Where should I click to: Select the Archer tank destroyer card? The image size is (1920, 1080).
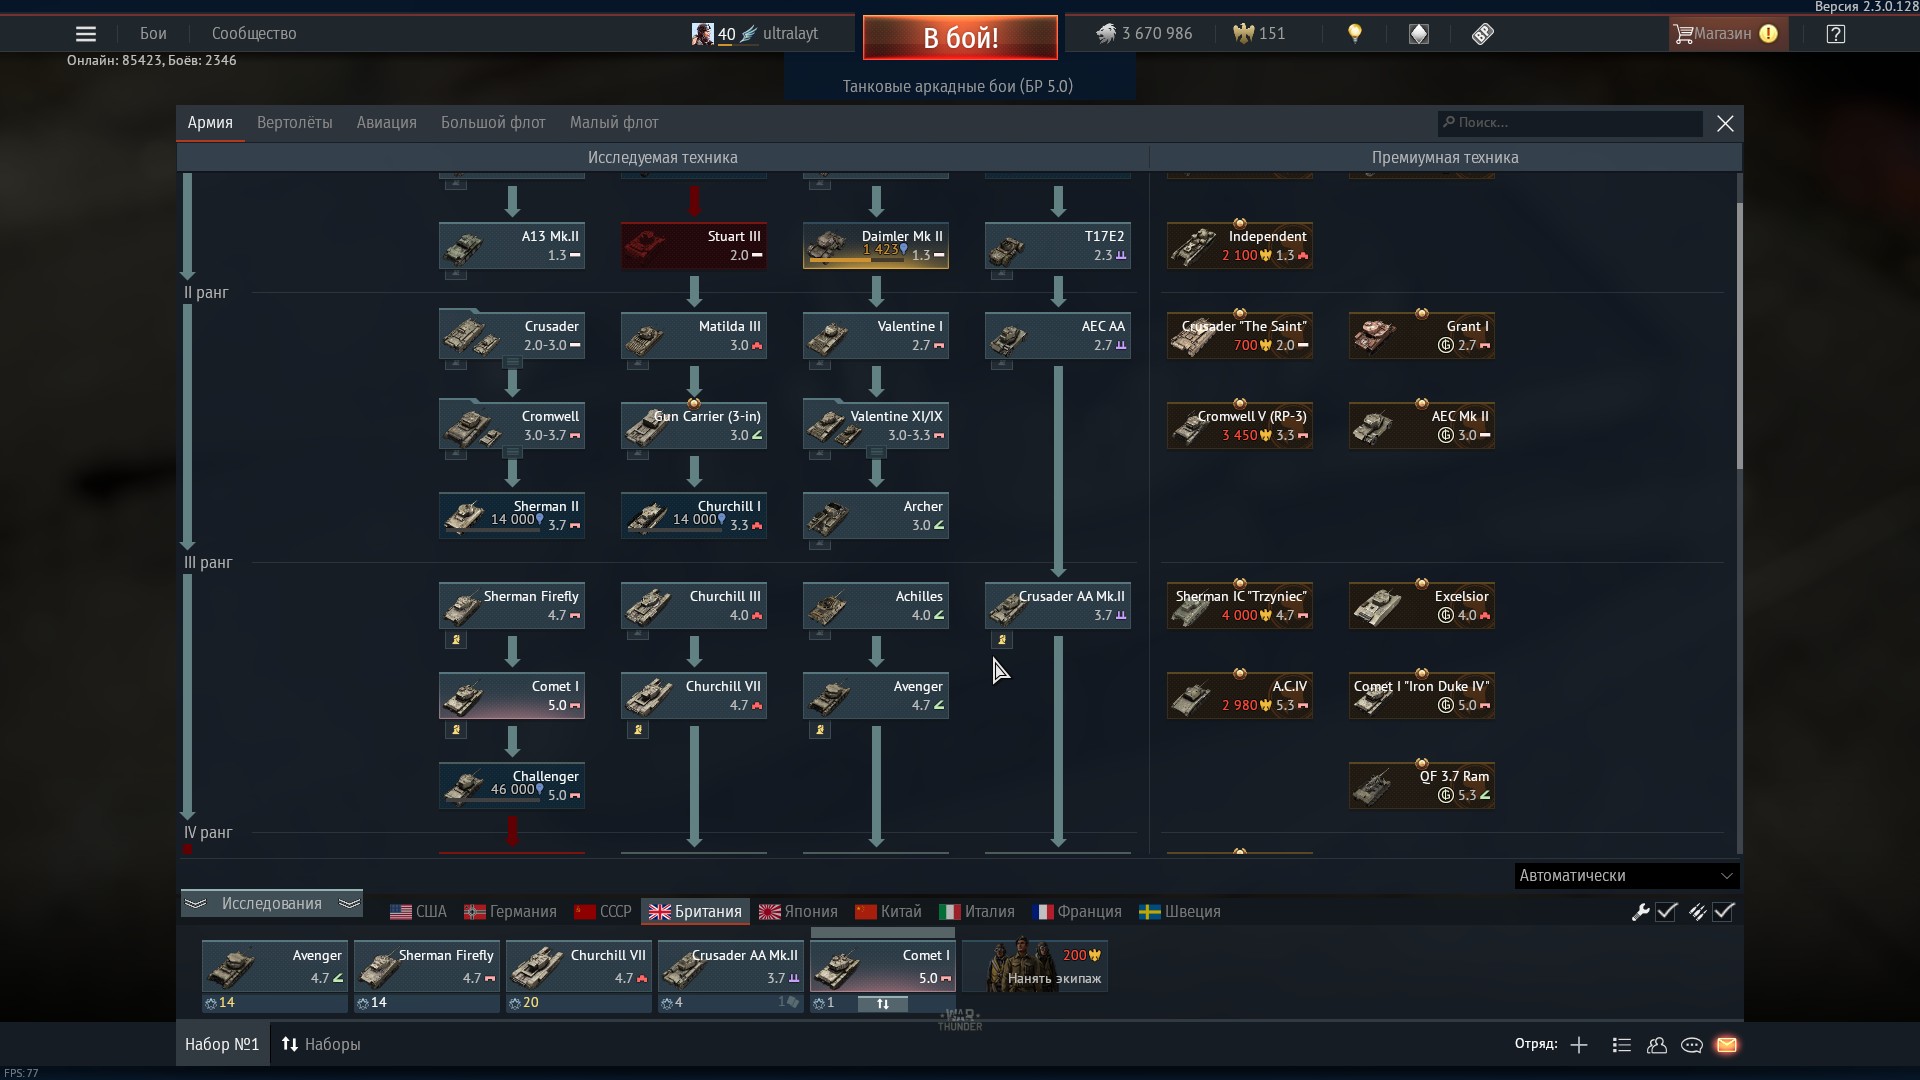pos(876,516)
